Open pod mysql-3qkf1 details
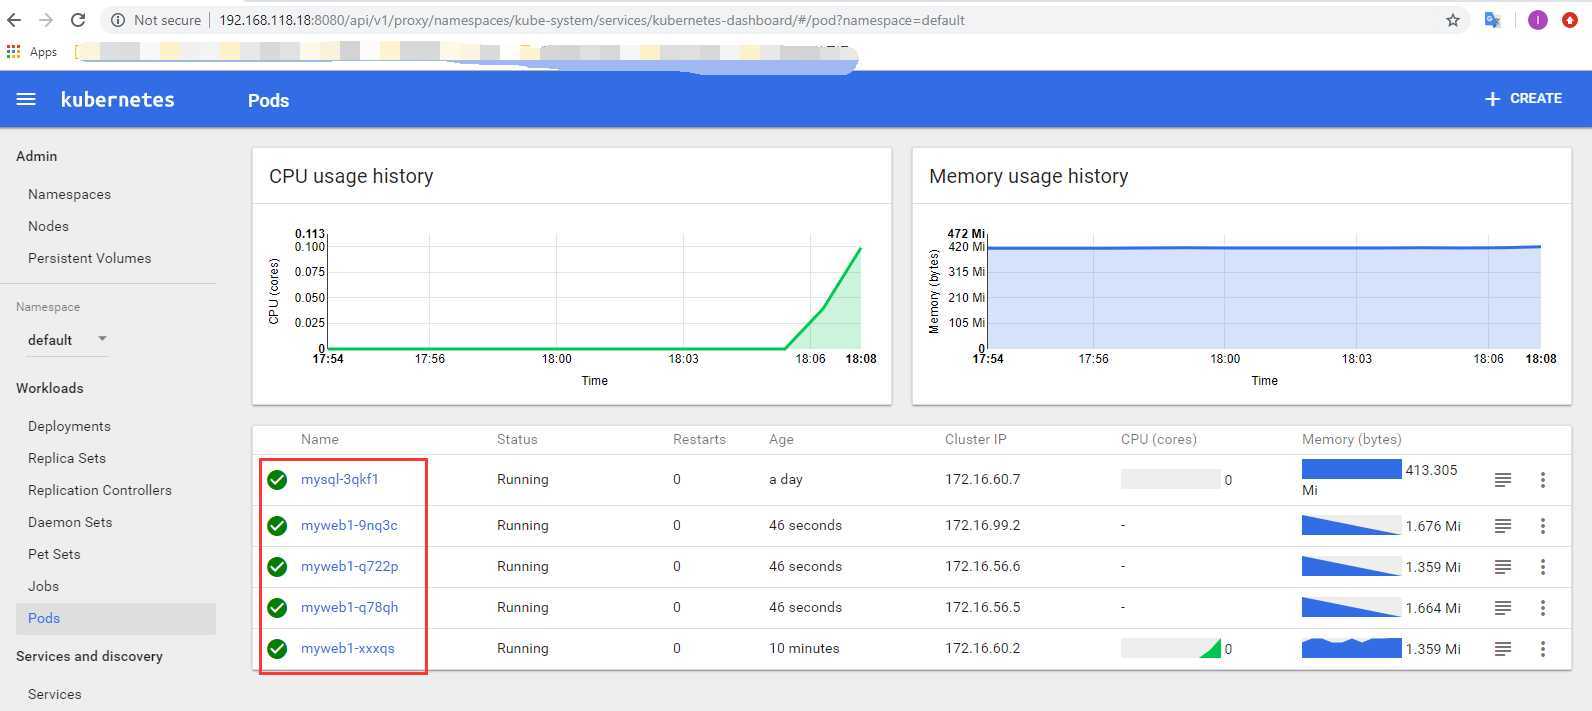 pyautogui.click(x=340, y=479)
